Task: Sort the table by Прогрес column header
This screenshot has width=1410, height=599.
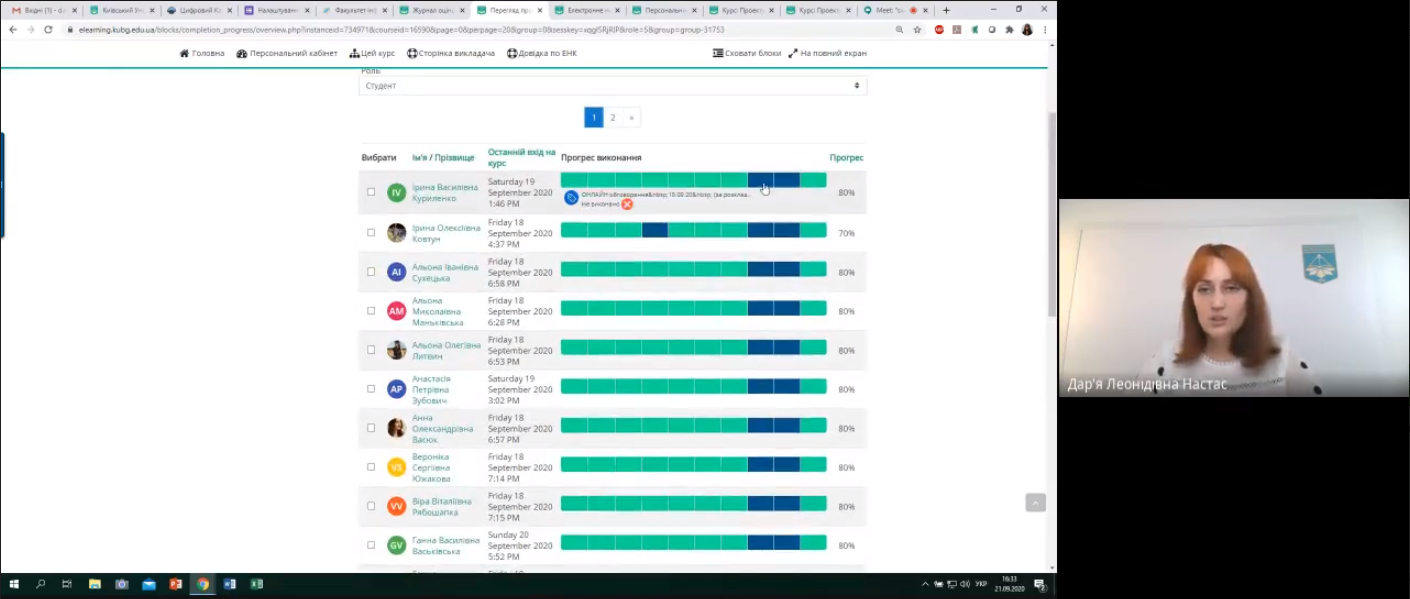Action: (x=846, y=158)
